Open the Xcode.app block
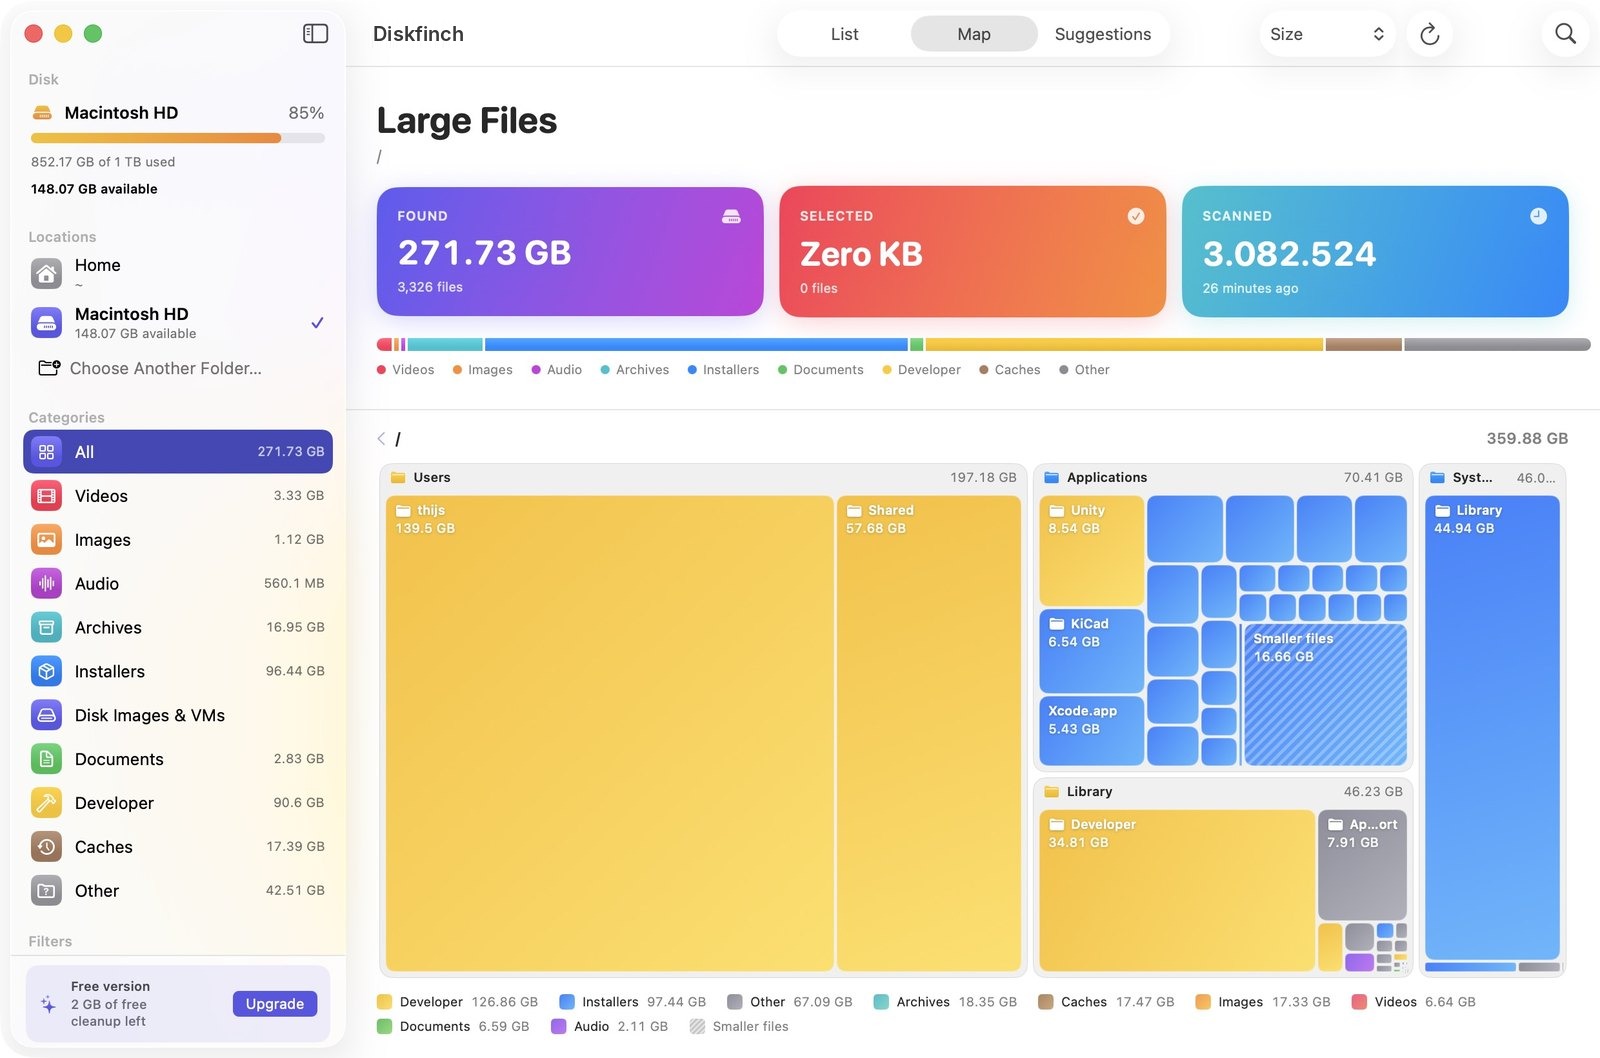The image size is (1600, 1058). coord(1091,731)
